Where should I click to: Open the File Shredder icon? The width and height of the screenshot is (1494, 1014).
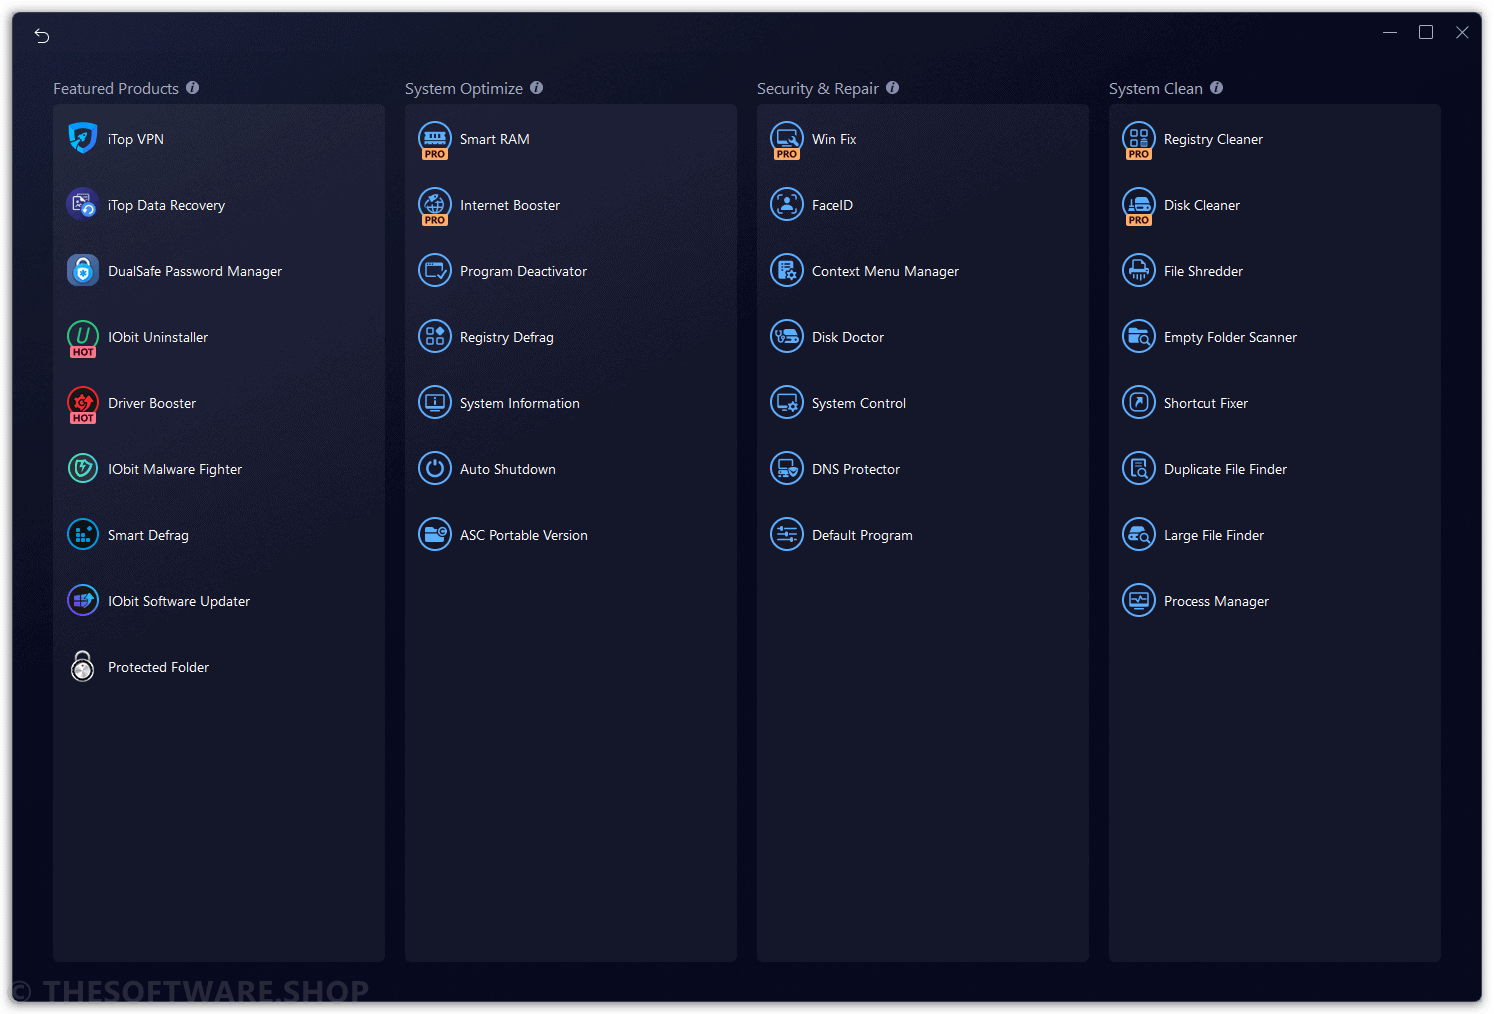tap(1139, 270)
